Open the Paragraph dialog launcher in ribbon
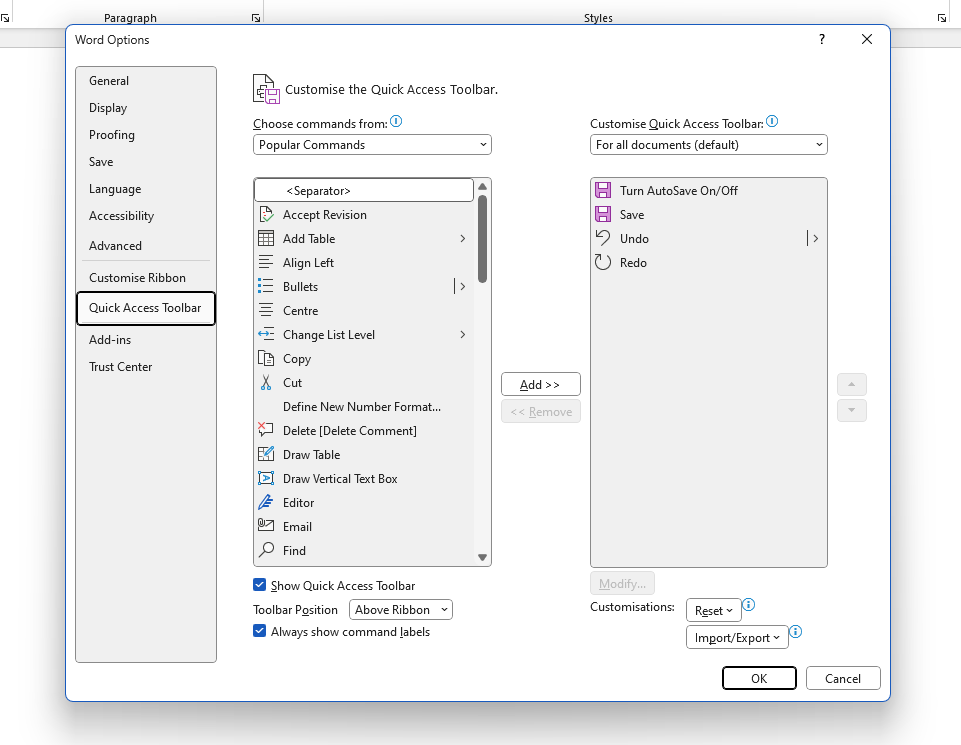This screenshot has width=961, height=745. 256,18
